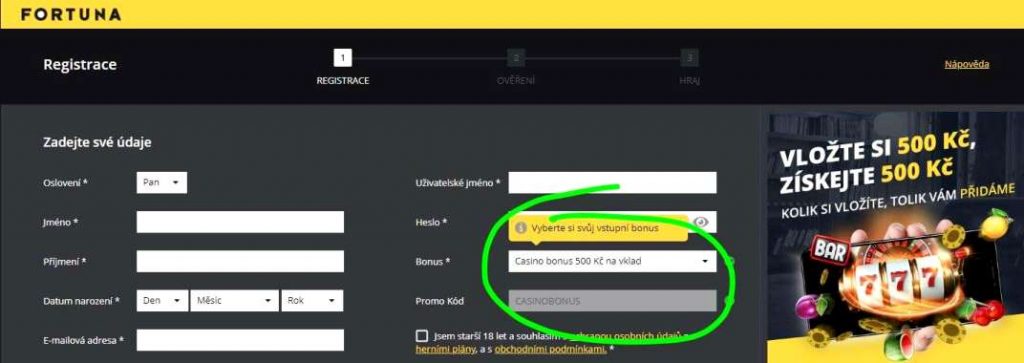Open the Den day dropdown
1024x363 pixels.
(162, 300)
